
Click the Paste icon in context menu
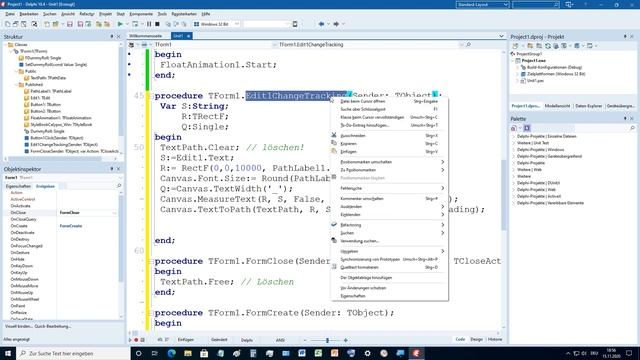click(334, 151)
